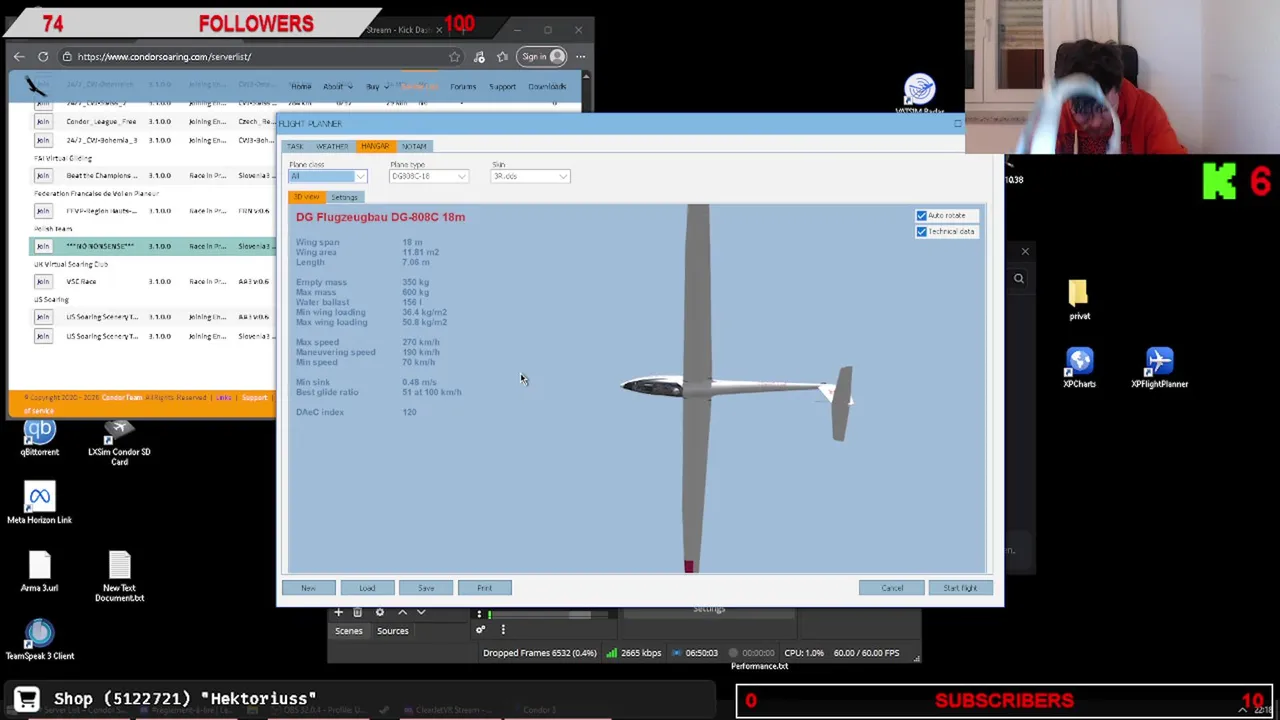
Task: Open Forums on the Condor site
Action: click(x=463, y=87)
